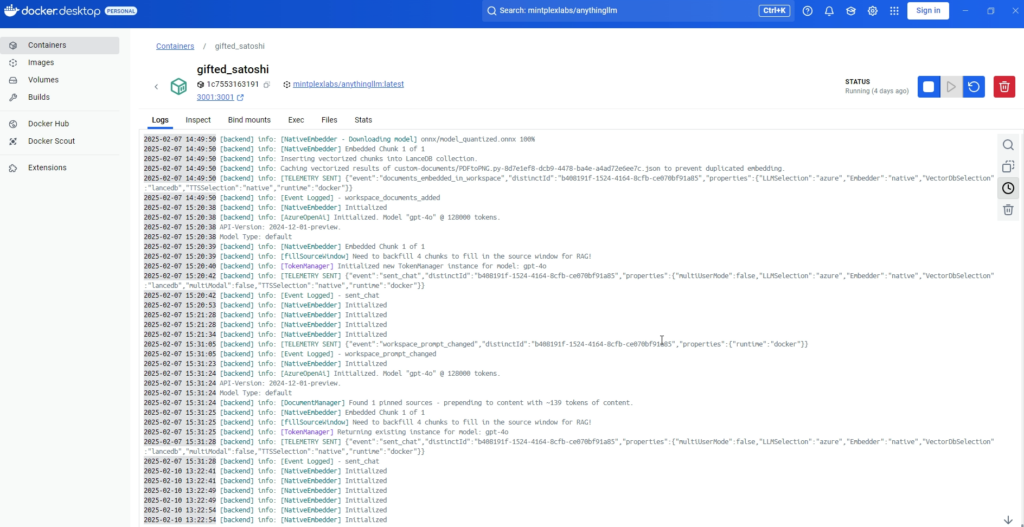
Task: Click the Volumes sidebar icon
Action: 13,80
